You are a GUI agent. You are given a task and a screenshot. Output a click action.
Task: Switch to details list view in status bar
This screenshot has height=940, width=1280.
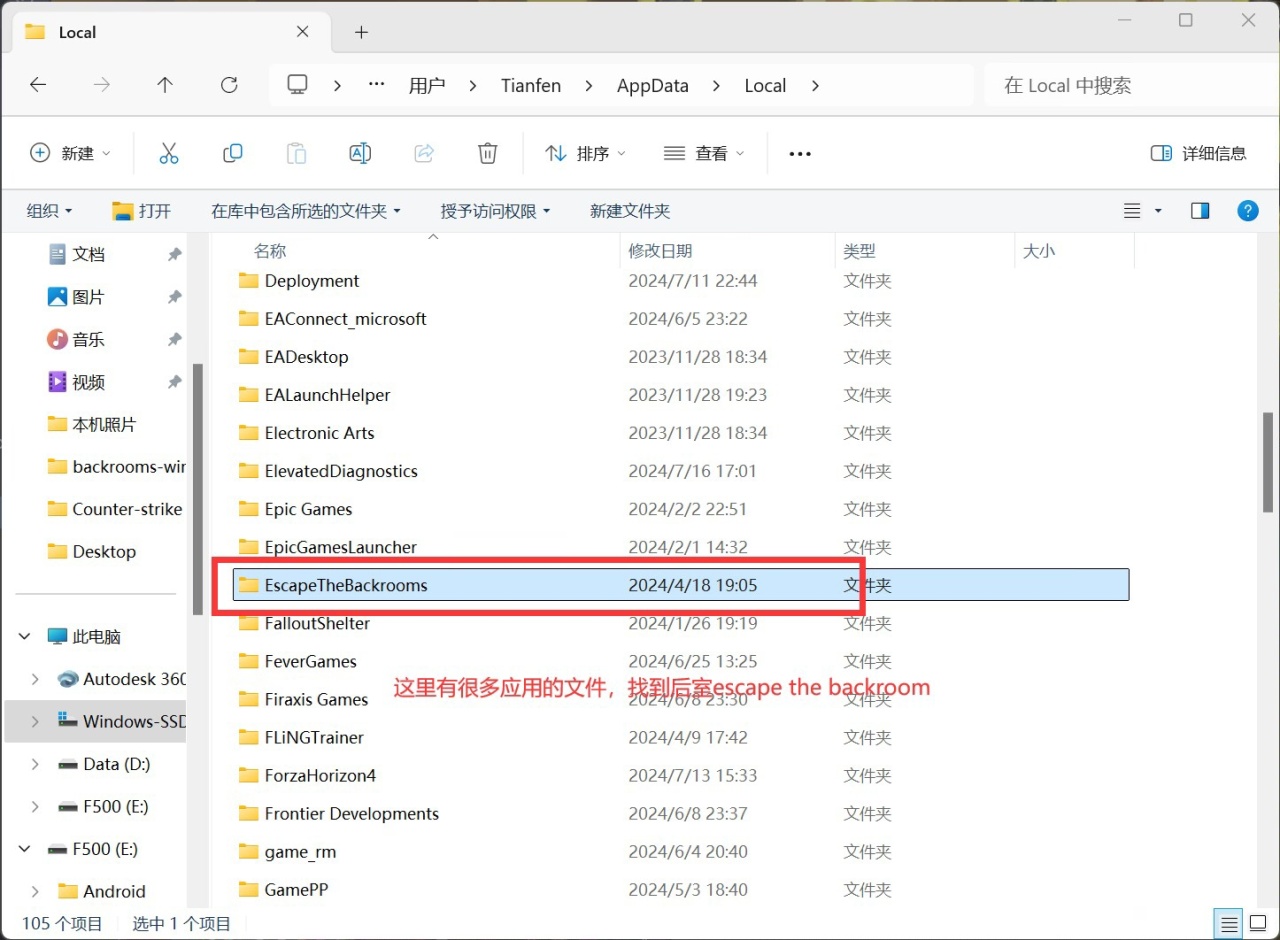[1229, 923]
